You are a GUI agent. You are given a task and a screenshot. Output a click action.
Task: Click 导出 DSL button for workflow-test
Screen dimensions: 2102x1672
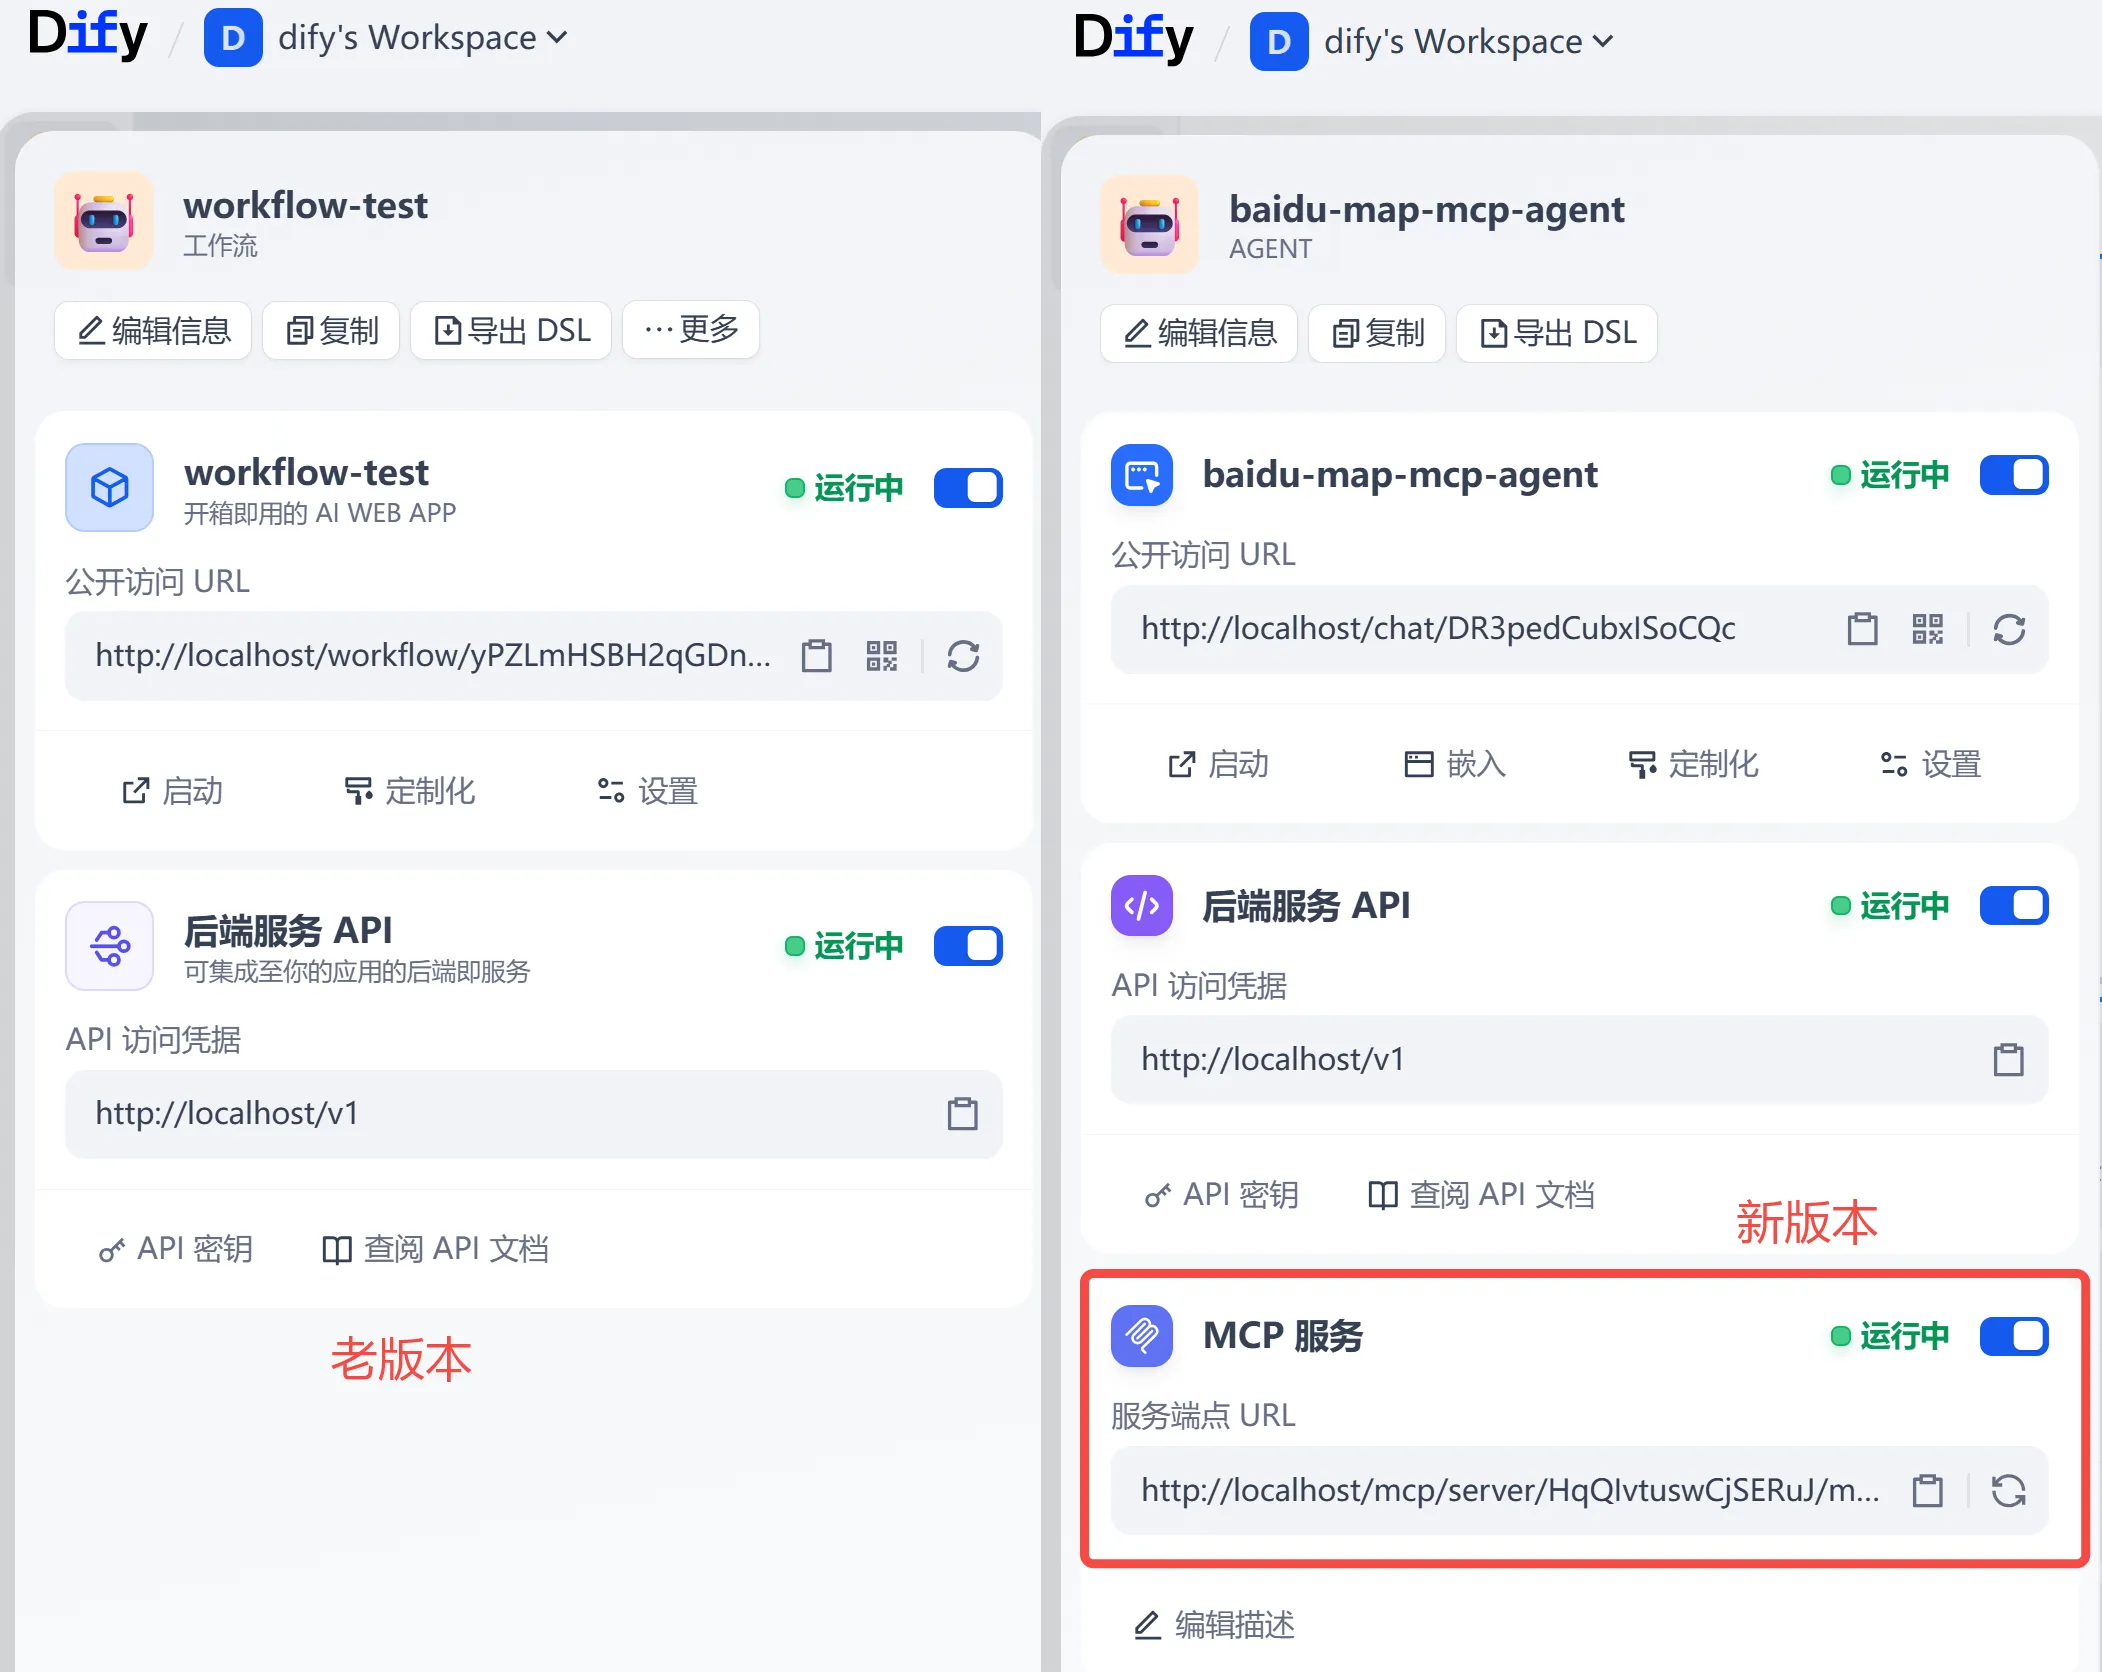(x=511, y=330)
